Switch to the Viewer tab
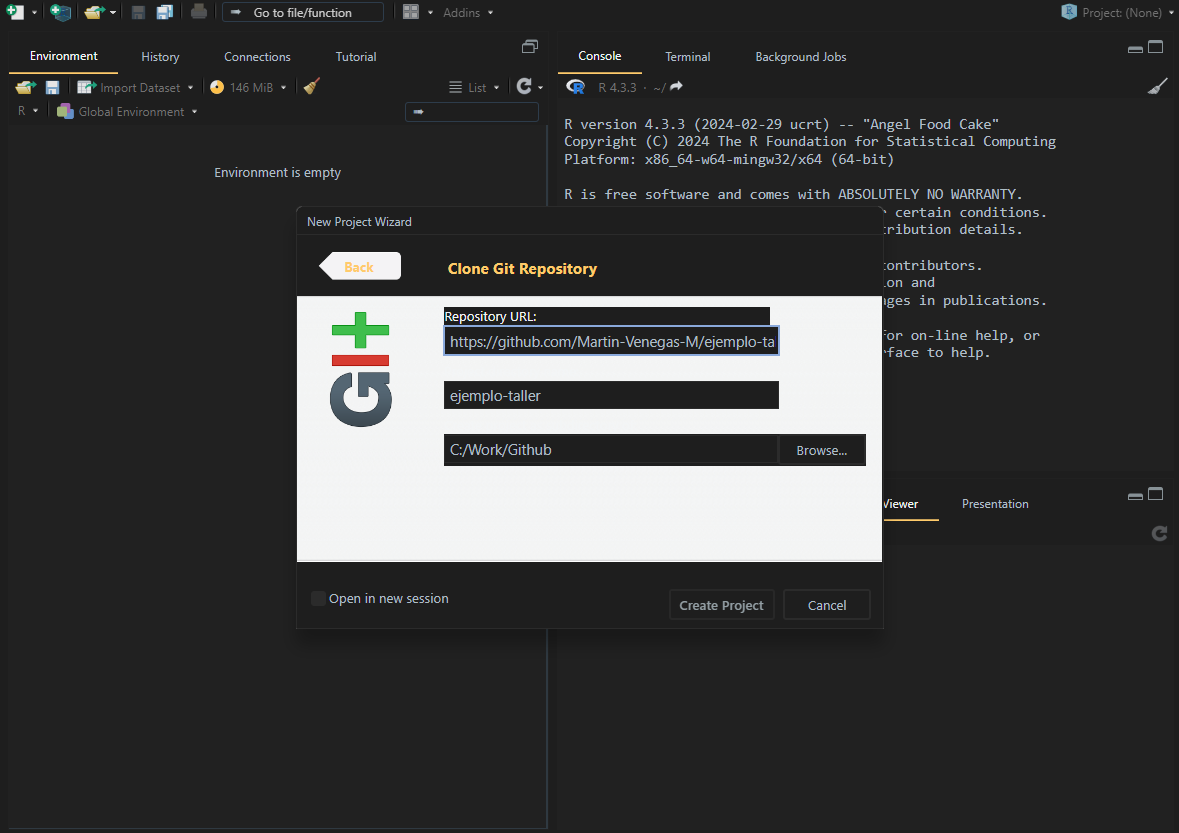The image size is (1179, 833). 900,504
